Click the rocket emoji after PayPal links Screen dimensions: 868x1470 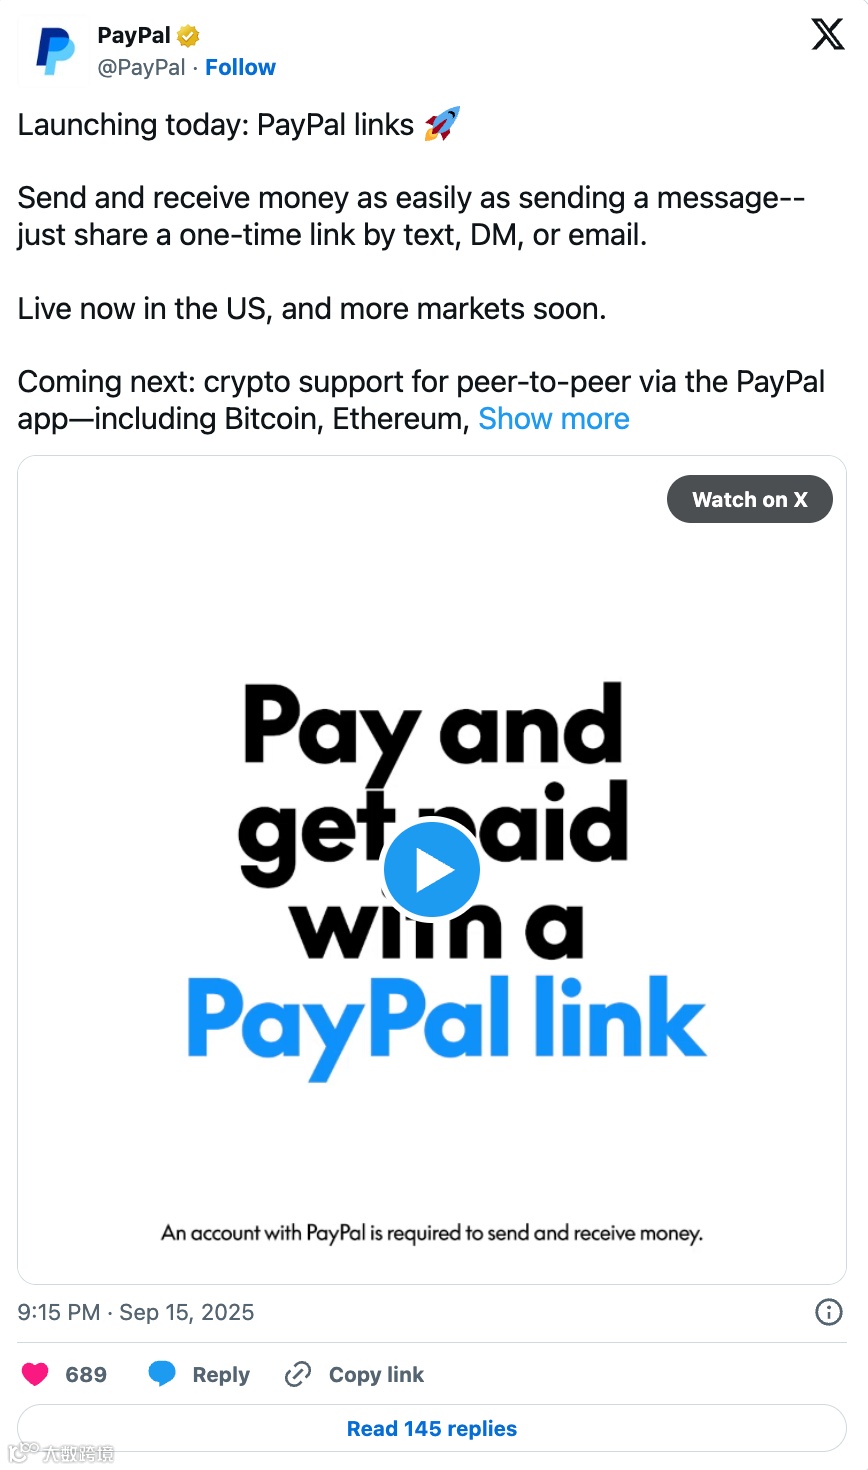[x=442, y=124]
